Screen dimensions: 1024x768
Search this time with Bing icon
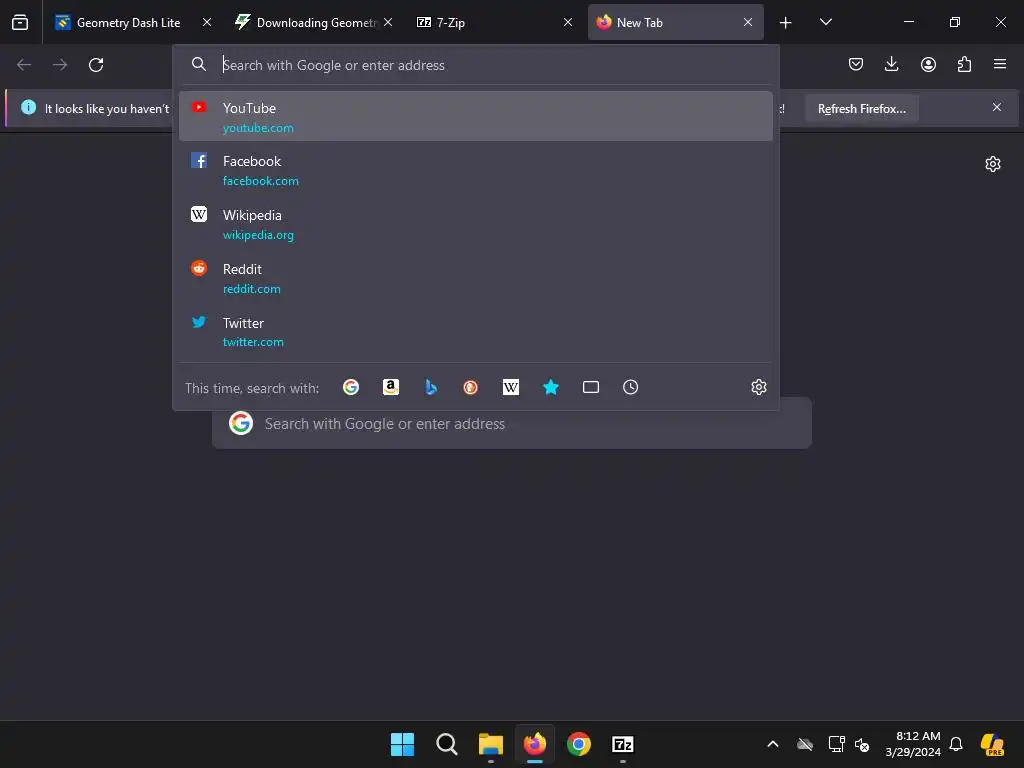431,387
